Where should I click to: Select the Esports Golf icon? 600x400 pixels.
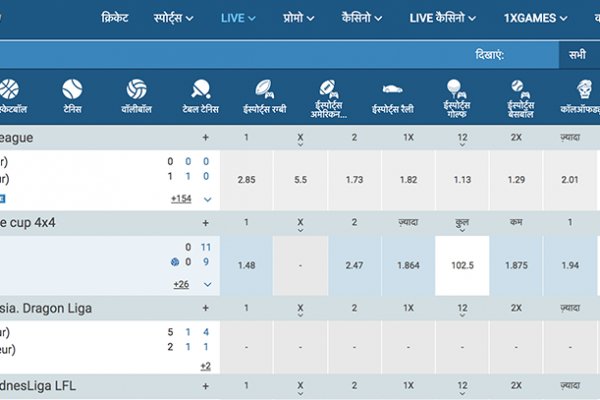click(455, 88)
